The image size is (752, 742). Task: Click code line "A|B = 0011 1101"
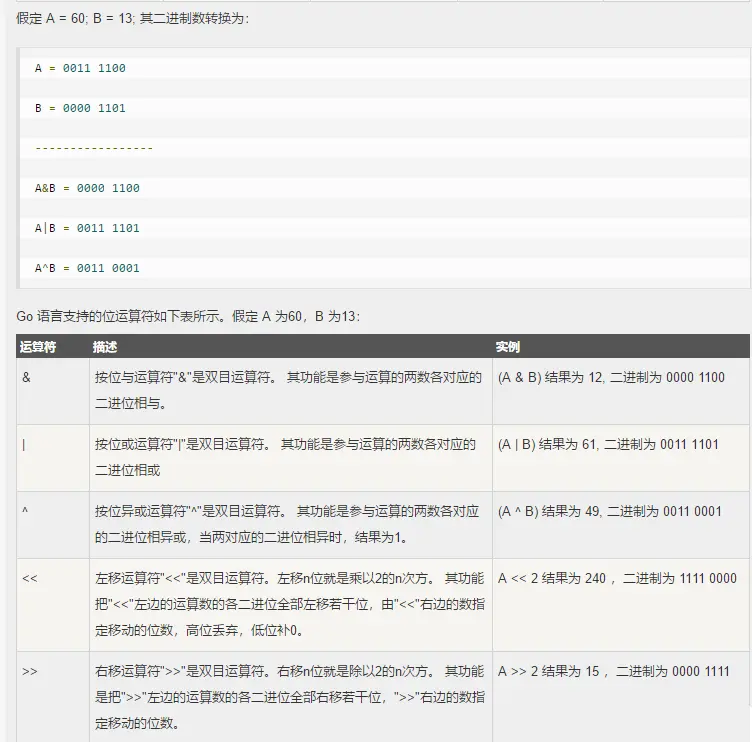pyautogui.click(x=87, y=228)
